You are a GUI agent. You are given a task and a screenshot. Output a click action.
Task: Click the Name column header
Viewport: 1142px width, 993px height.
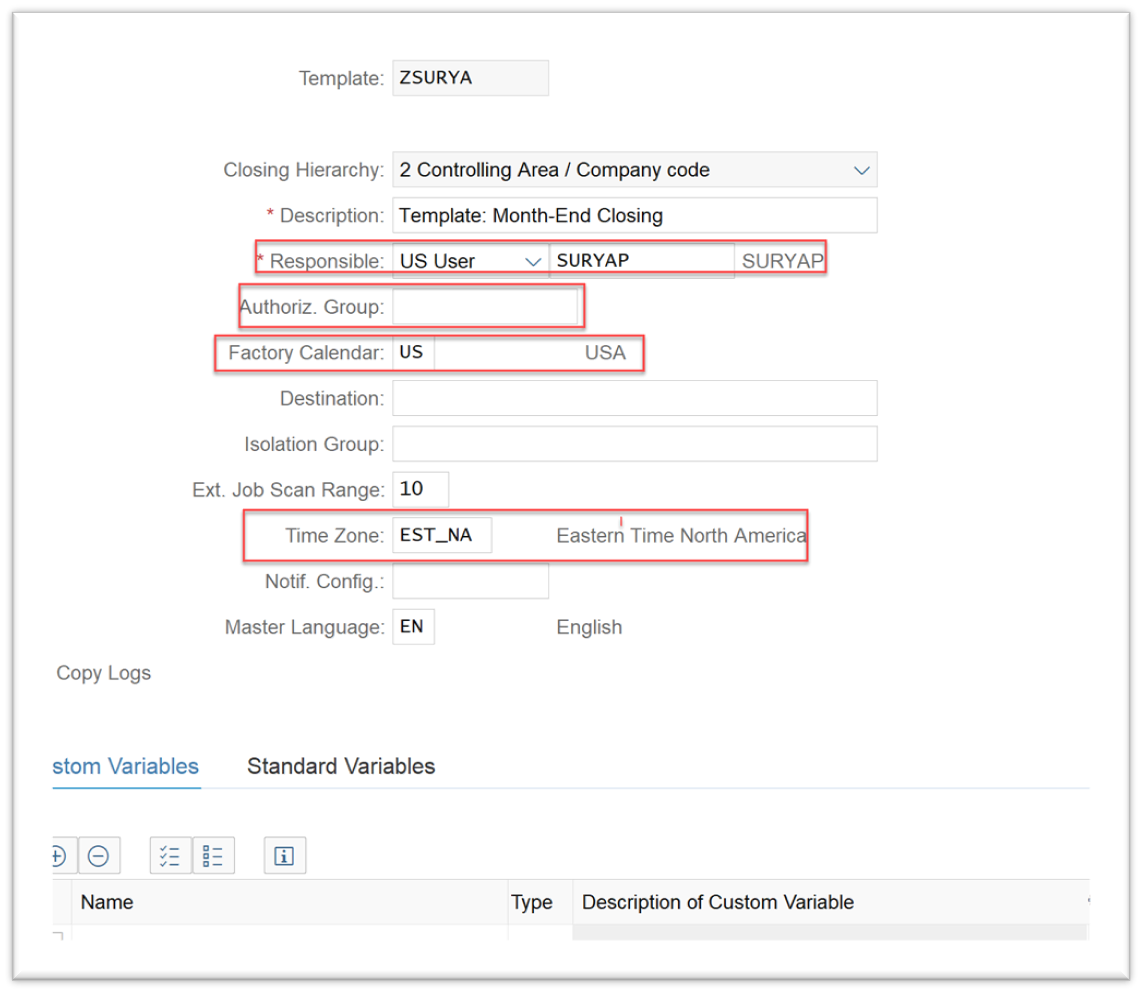[107, 902]
